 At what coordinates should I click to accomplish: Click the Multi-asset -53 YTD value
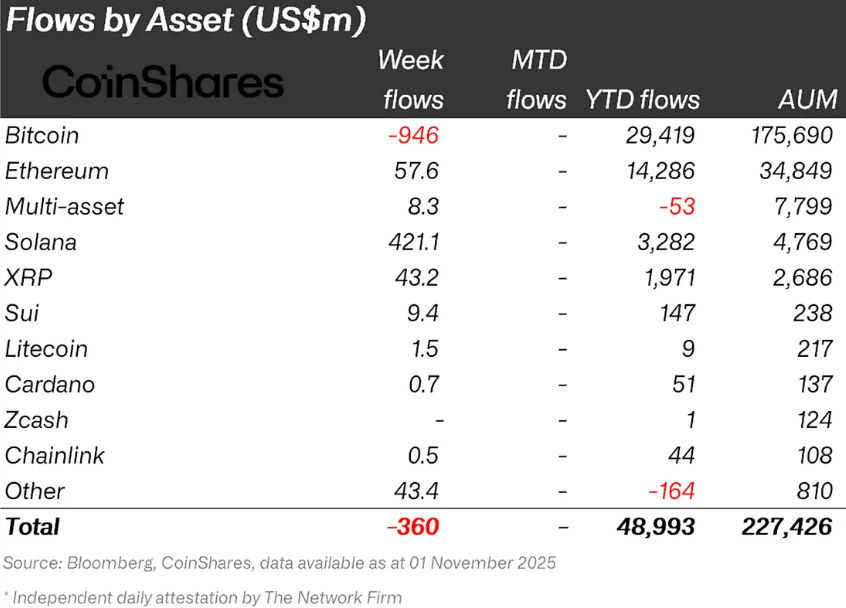coord(675,207)
